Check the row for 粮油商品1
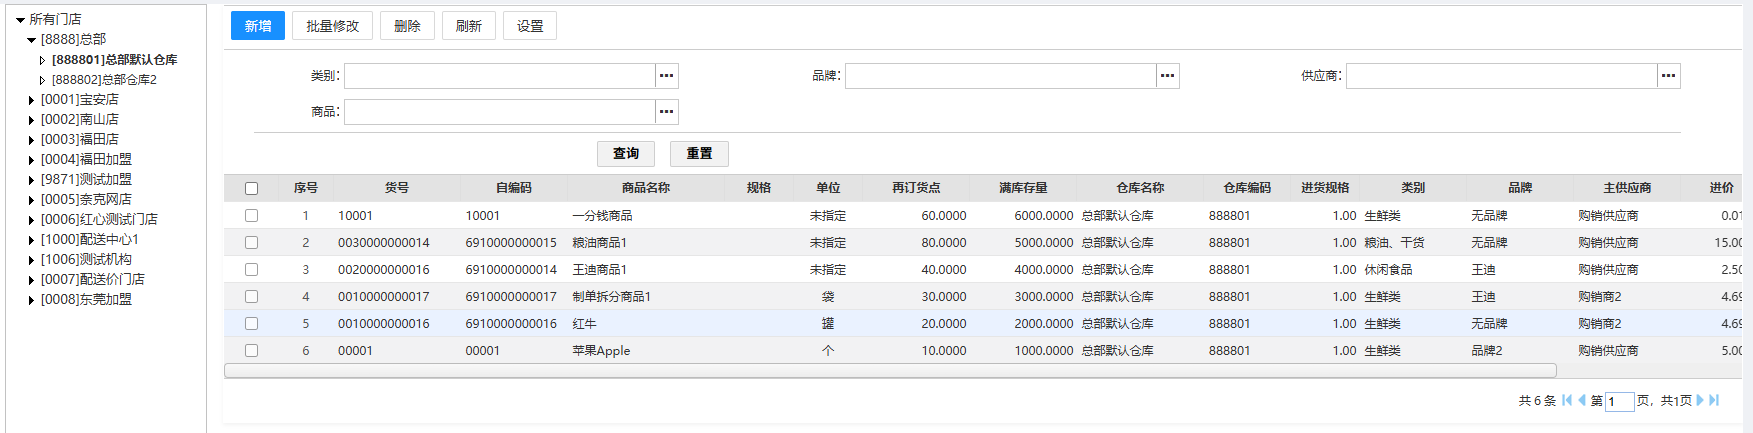Viewport: 1753px width, 433px height. (251, 242)
